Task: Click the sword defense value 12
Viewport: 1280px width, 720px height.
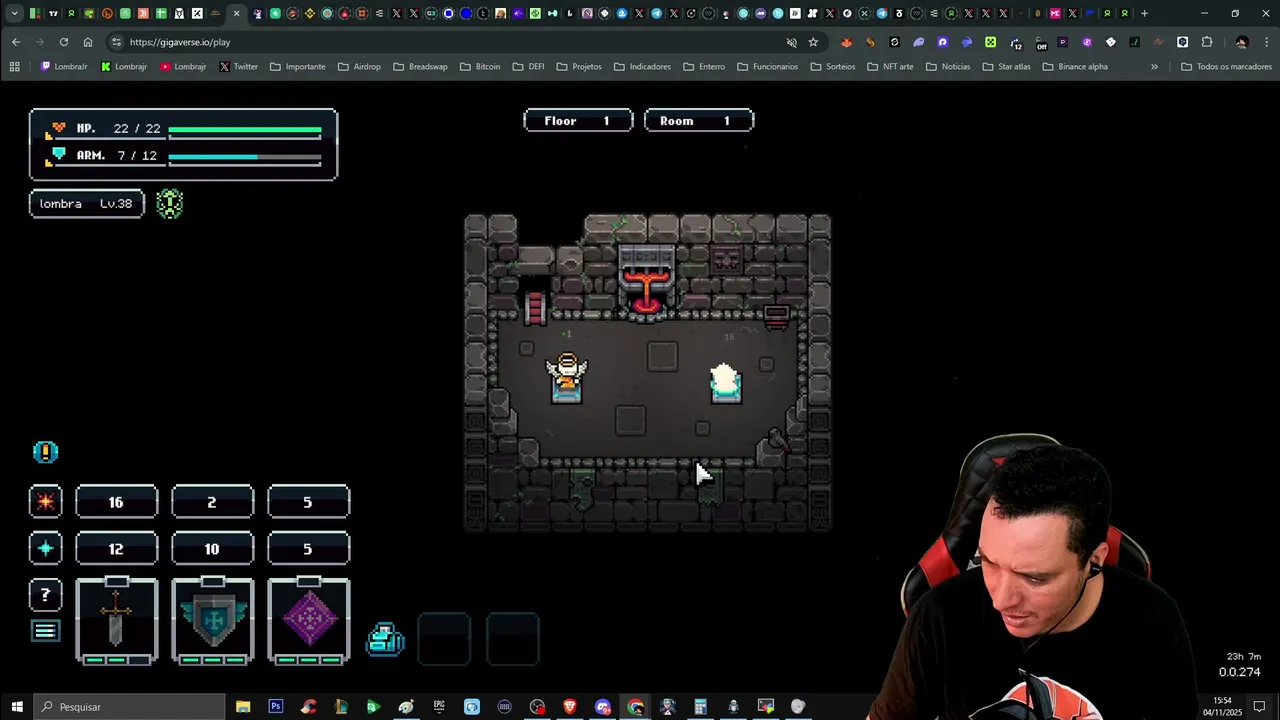Action: (x=116, y=549)
